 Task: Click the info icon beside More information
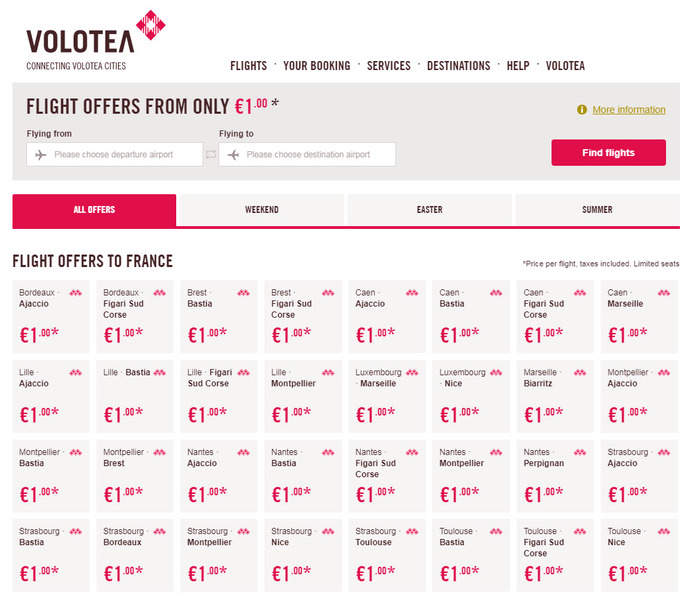click(582, 110)
